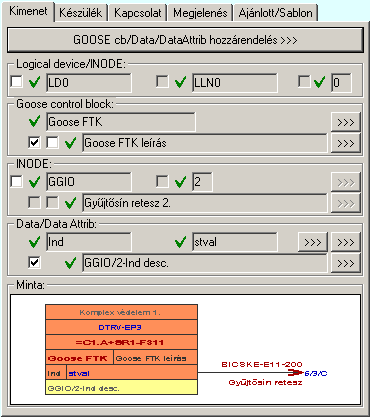Click red connector arrow symbol in Minta preview
The height and width of the screenshot is (417, 370).
(295, 373)
